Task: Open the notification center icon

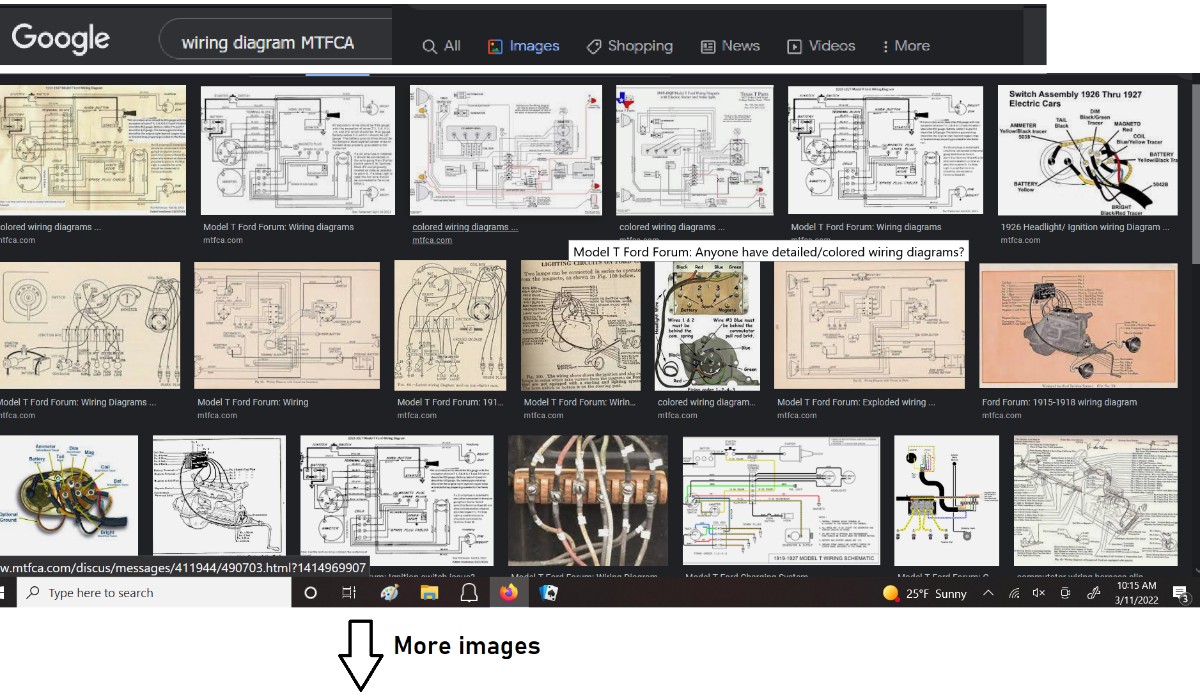Action: 1181,593
